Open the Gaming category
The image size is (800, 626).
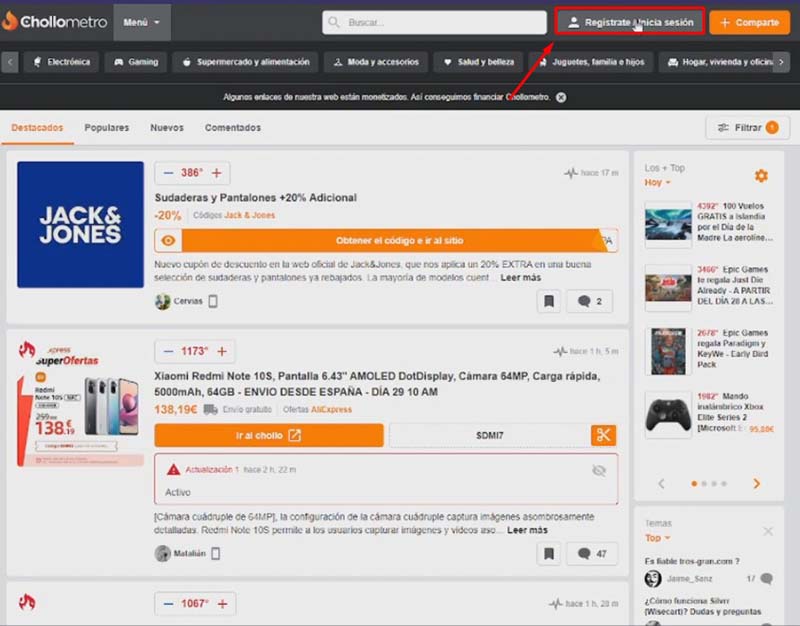point(136,62)
